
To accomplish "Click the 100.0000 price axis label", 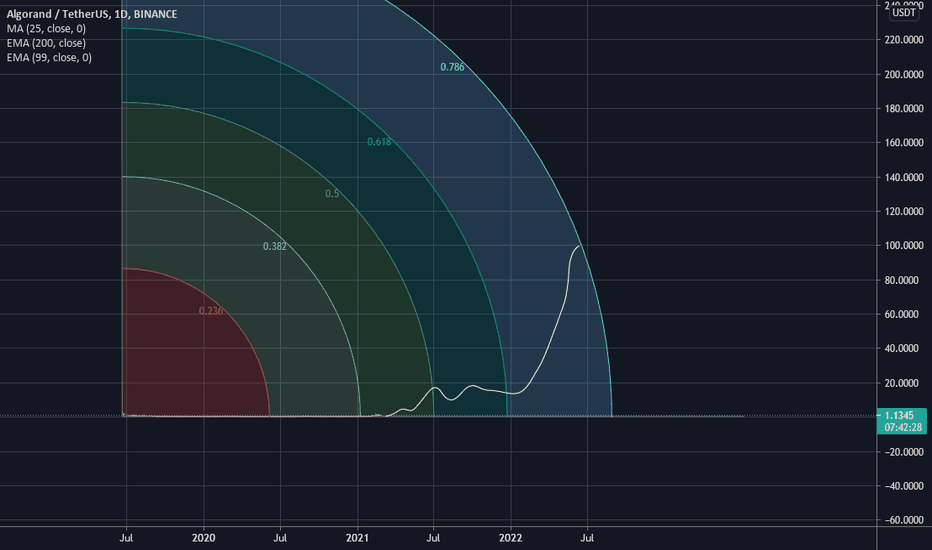I will [x=904, y=246].
